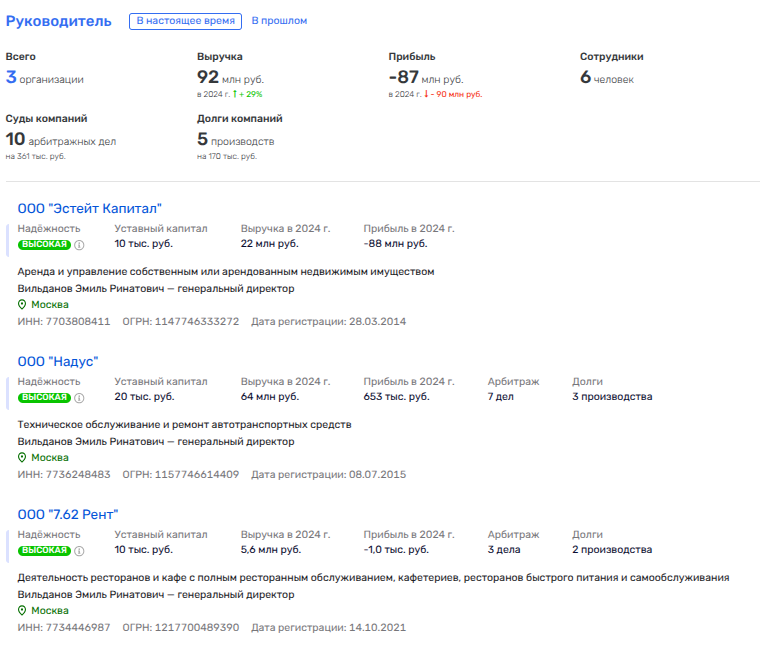Click «5 производств» in company debts summary
763x649 pixels.
click(x=235, y=140)
